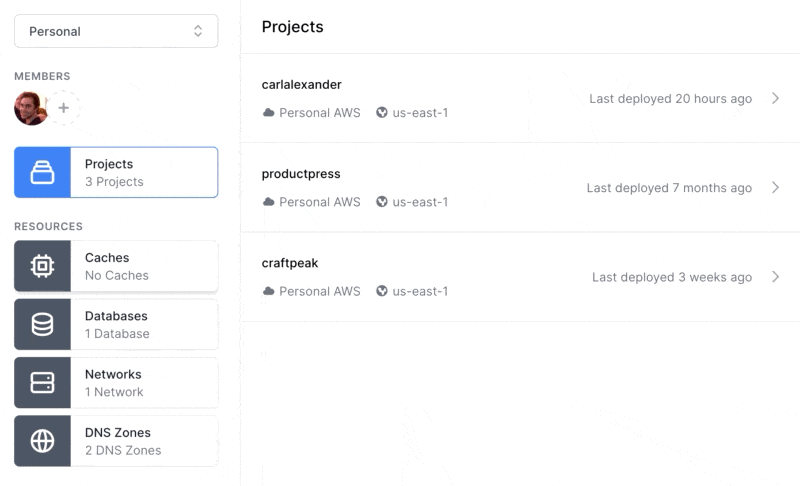
Task: Open the craftpeak project name
Action: coord(290,263)
